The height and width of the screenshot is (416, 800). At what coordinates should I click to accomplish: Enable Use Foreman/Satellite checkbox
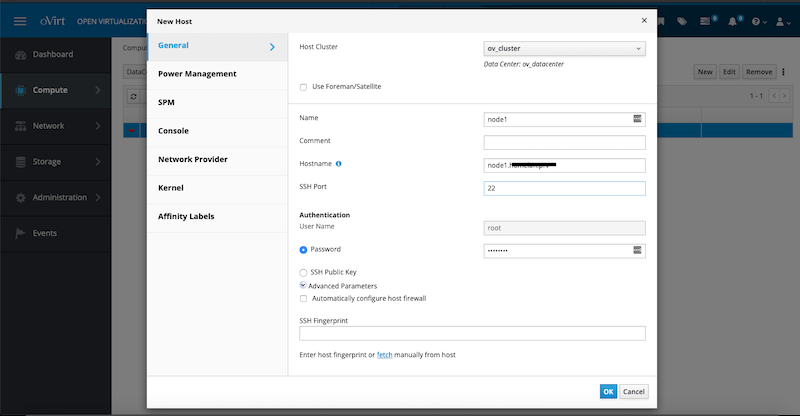point(304,87)
